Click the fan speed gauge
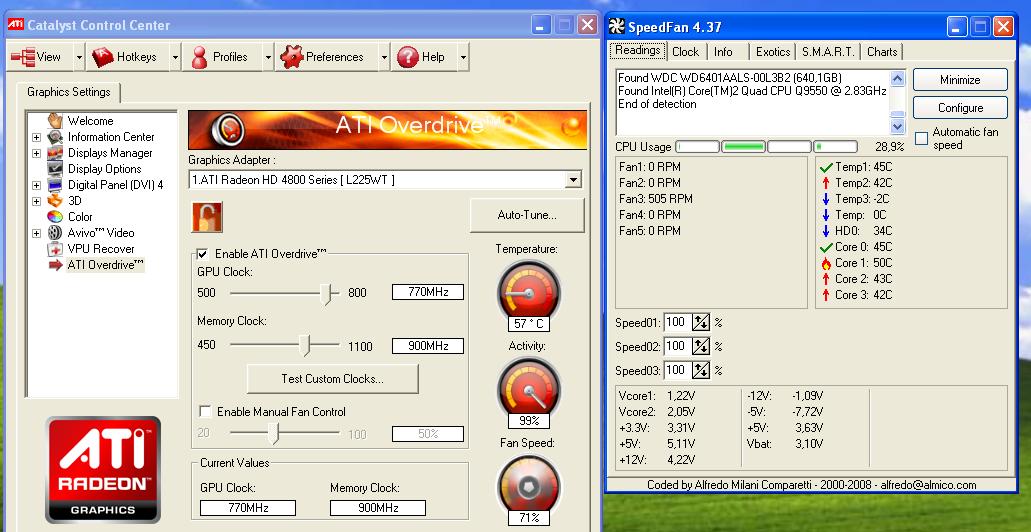This screenshot has height=532, width=1031. coord(529,487)
